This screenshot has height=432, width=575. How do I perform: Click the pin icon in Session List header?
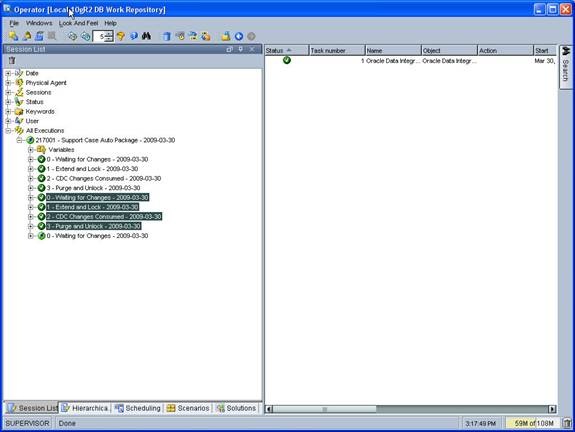click(241, 49)
